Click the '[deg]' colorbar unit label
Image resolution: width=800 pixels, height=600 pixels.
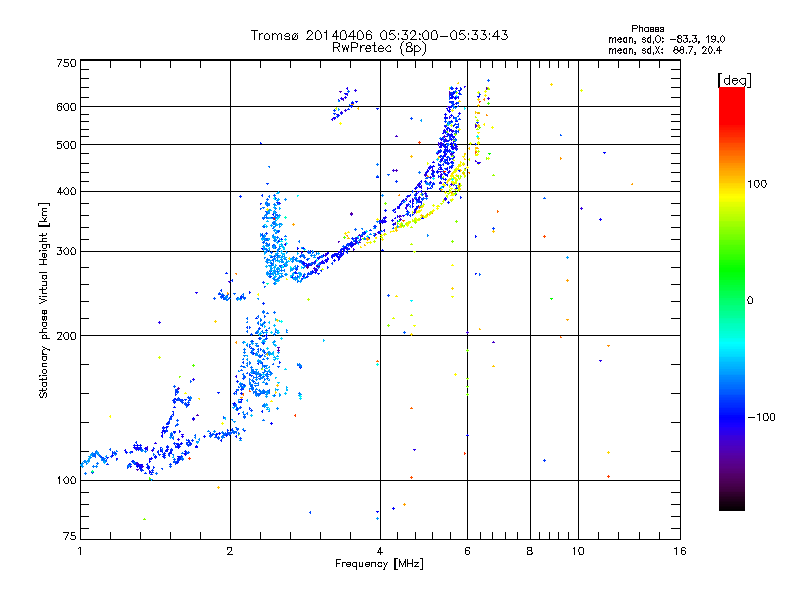click(x=734, y=80)
